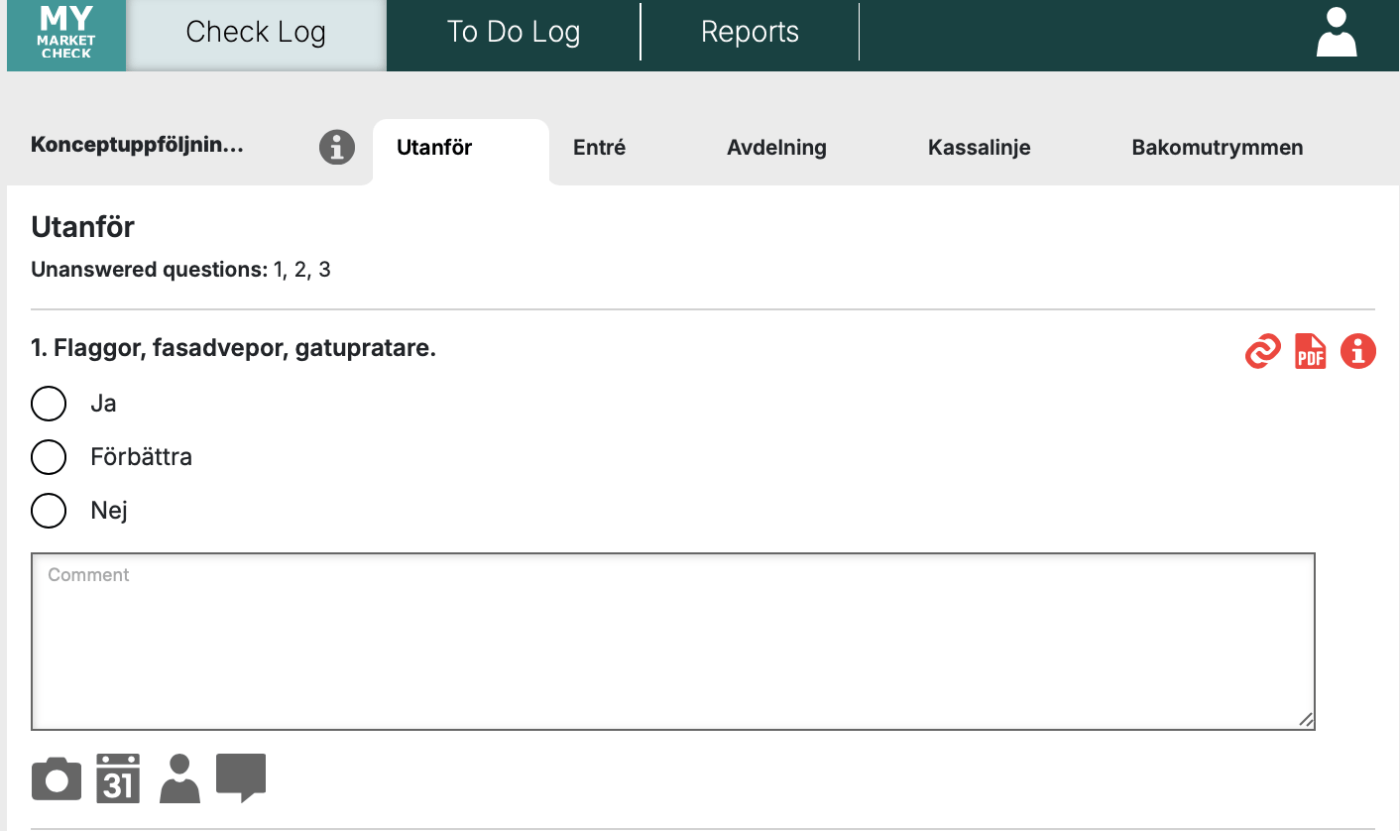The width and height of the screenshot is (1400, 831).
Task: Open the Kassalinje tab
Action: tap(978, 148)
